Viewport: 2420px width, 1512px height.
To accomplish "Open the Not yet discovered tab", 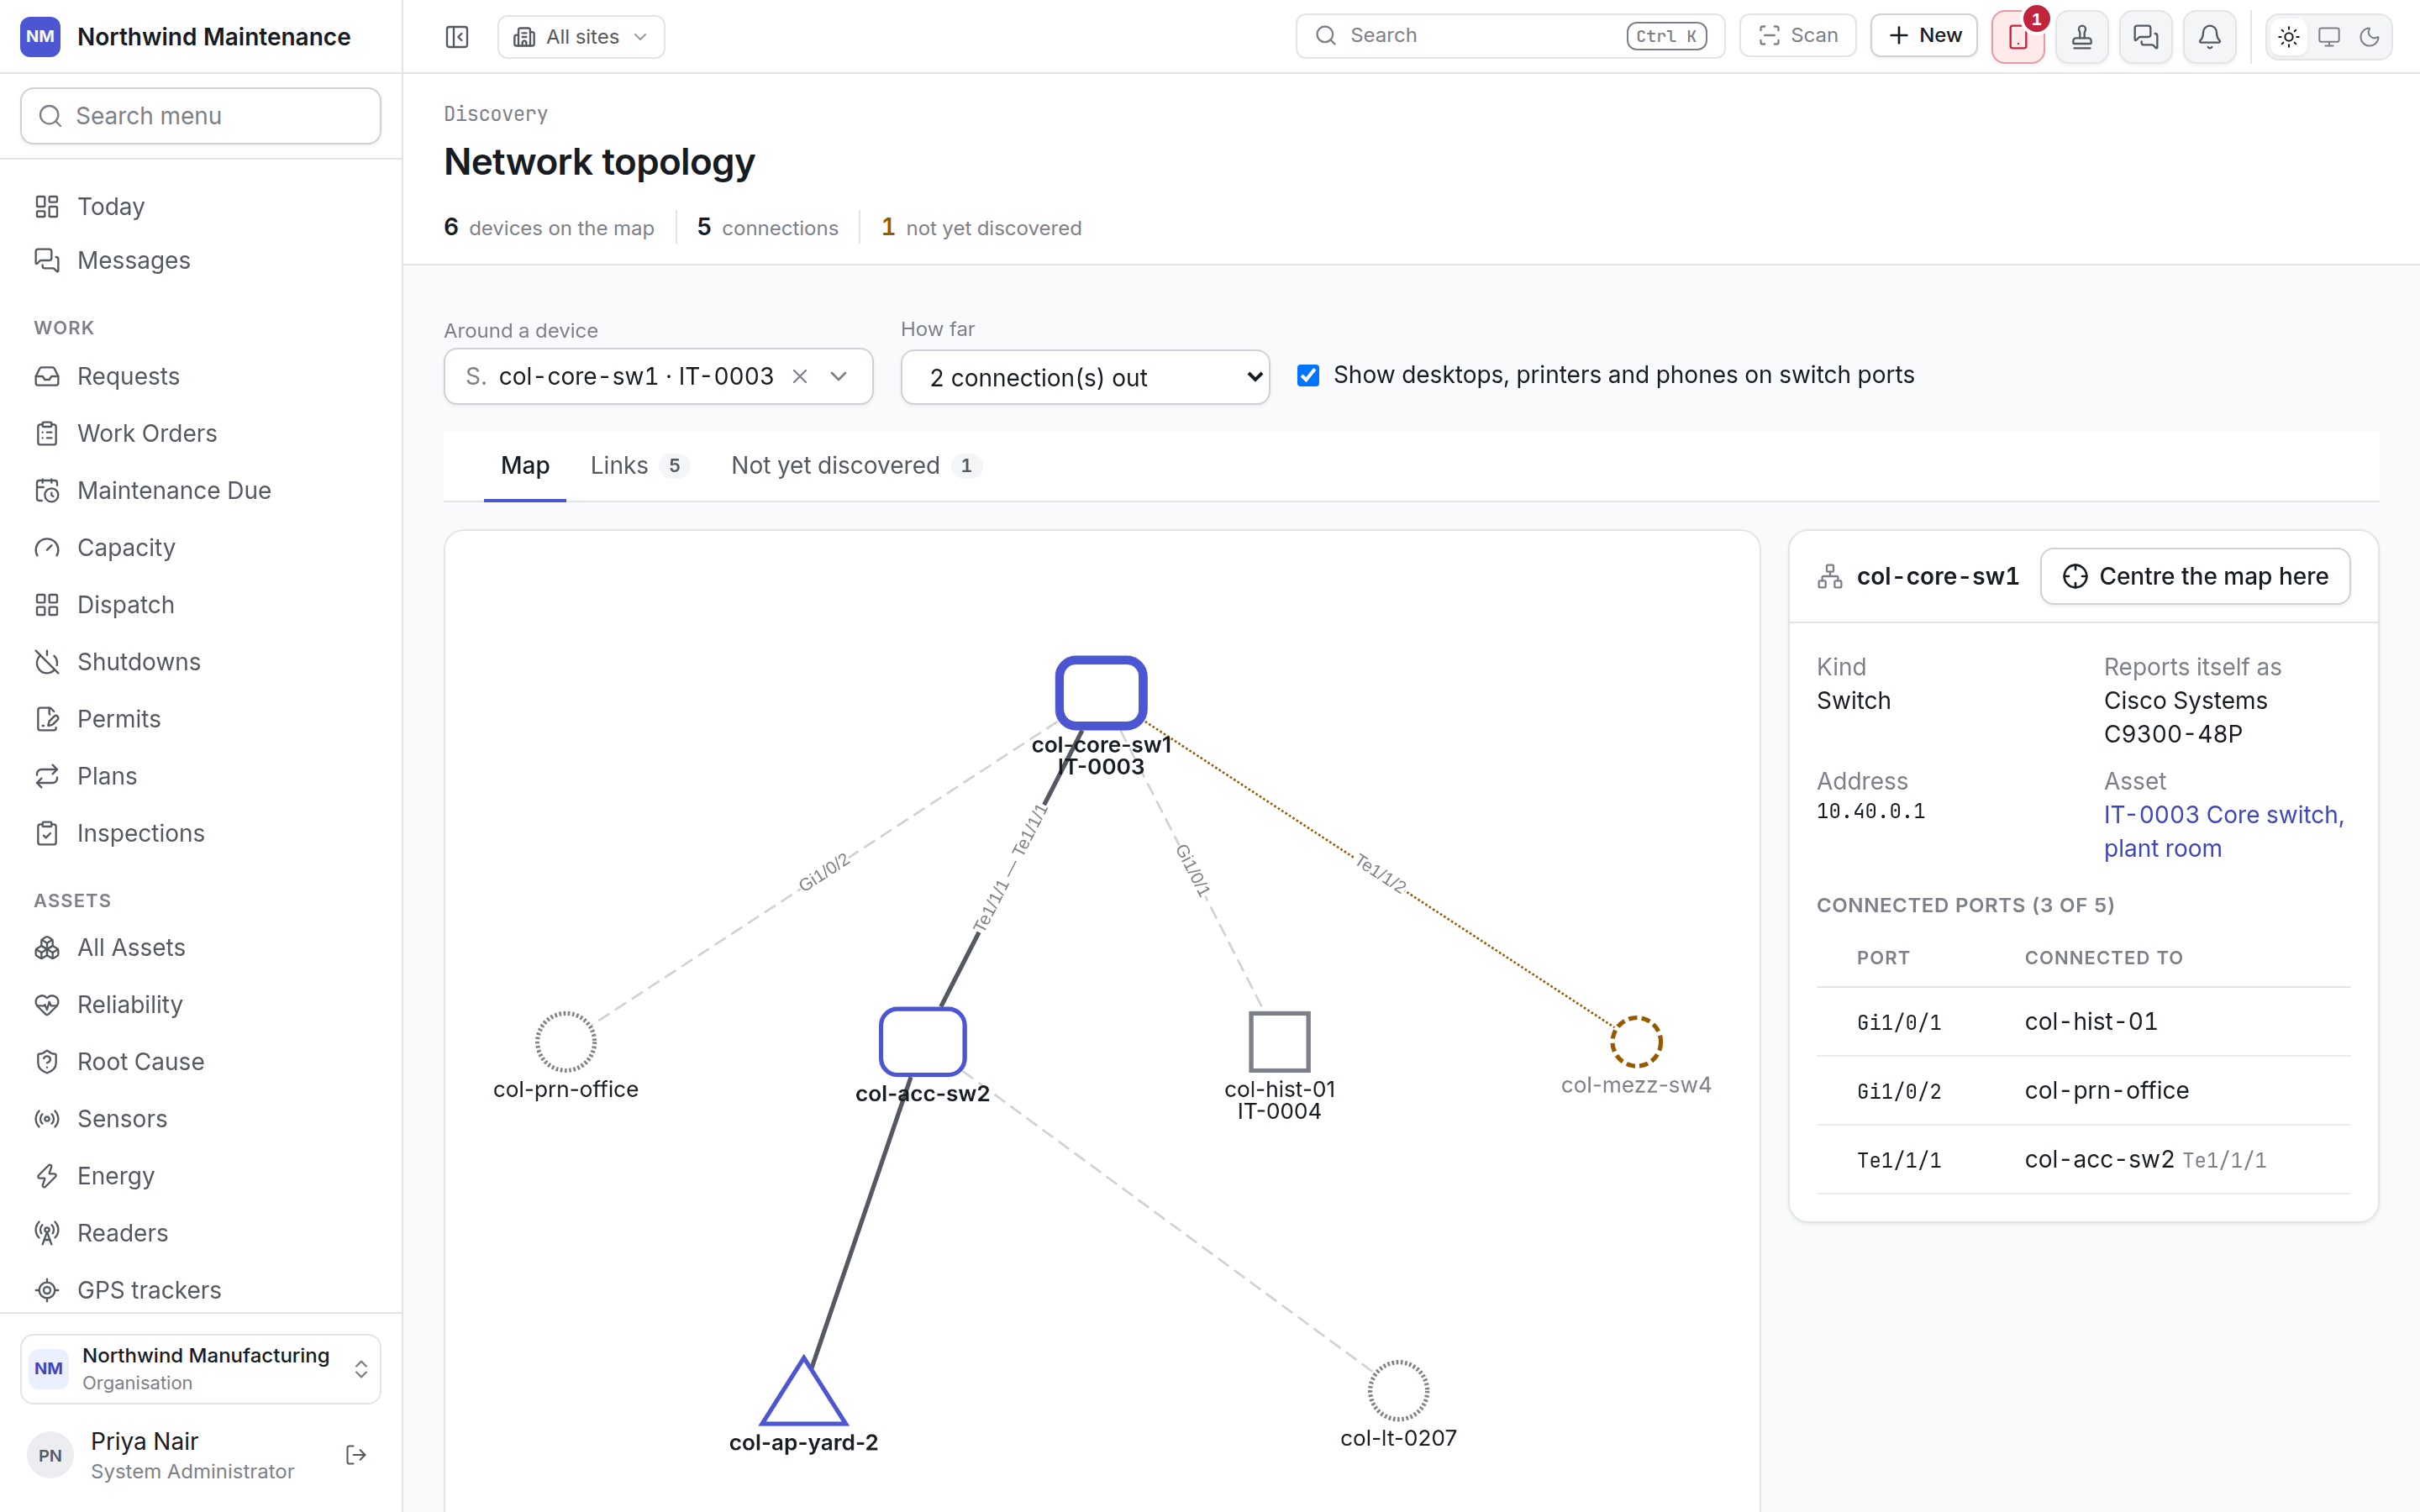I will point(856,466).
